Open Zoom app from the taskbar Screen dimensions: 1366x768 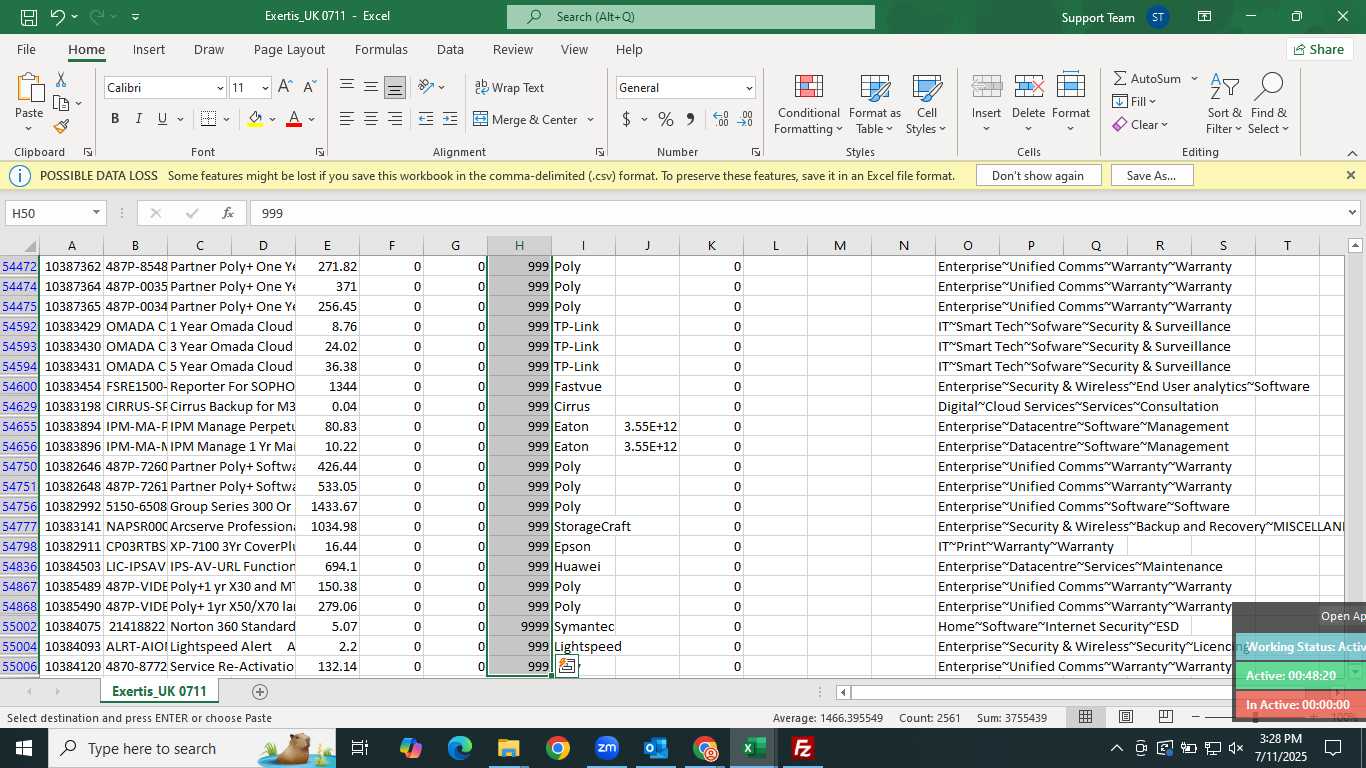tap(607, 748)
